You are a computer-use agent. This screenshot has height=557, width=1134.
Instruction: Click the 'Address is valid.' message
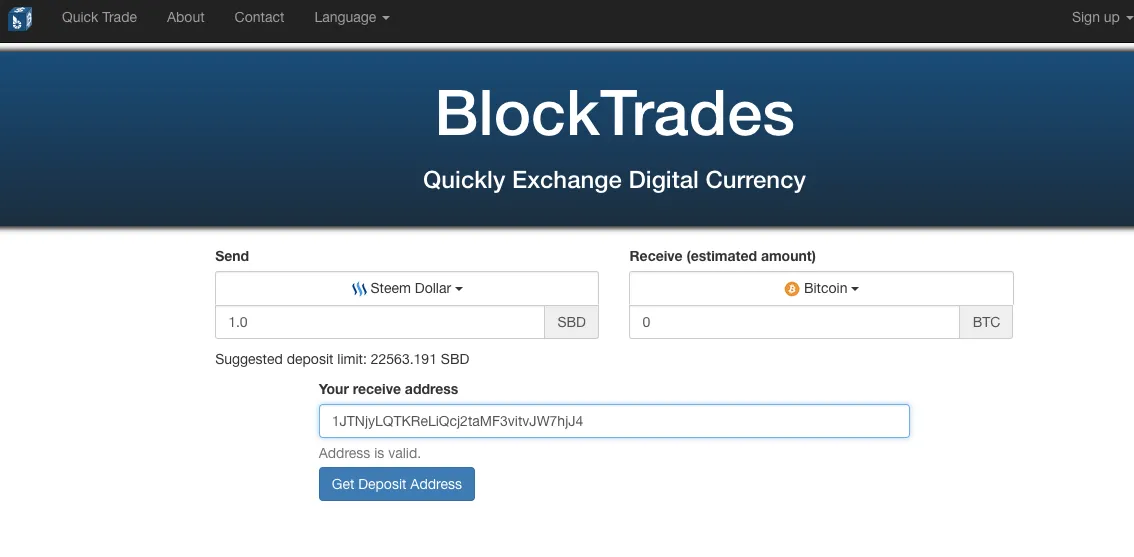pos(370,454)
